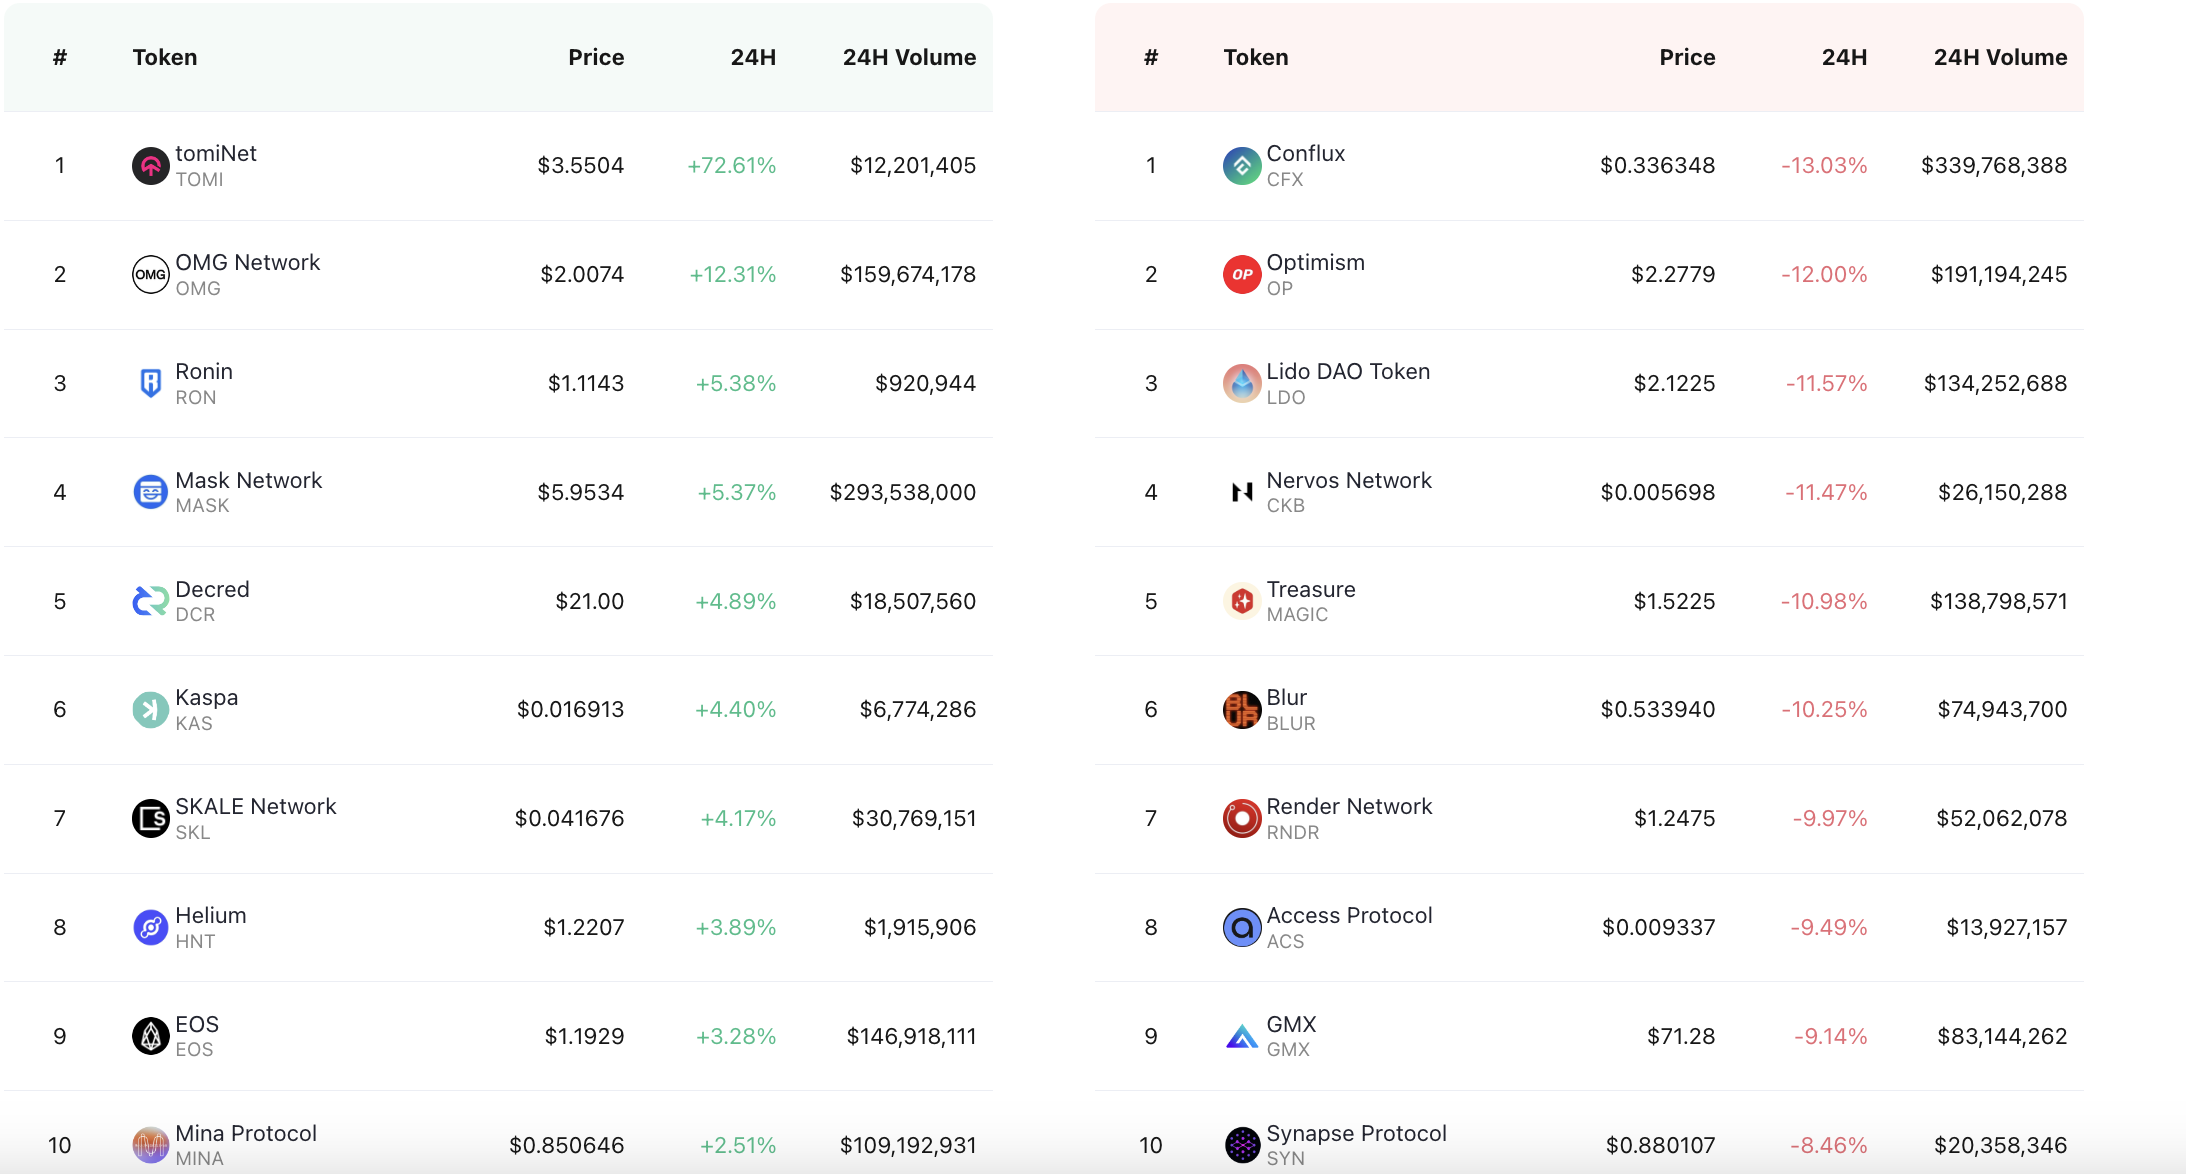Click the Conflux token logo icon
2186x1174 pixels.
(x=1241, y=166)
